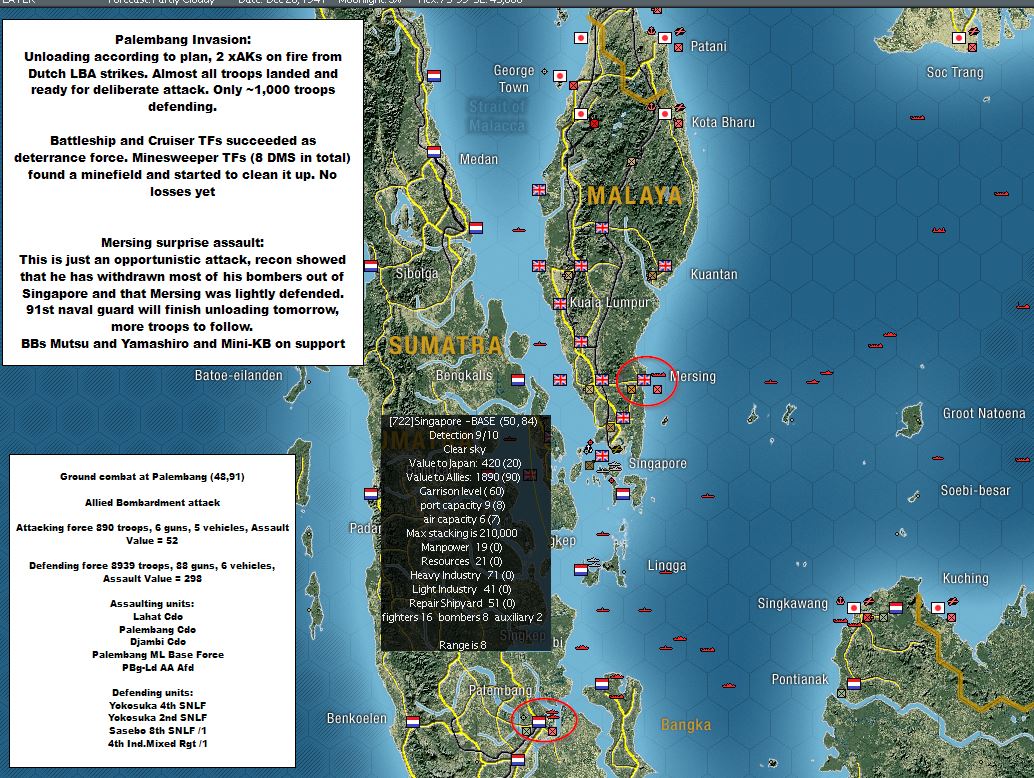The image size is (1034, 778).
Task: Click the British flag base at Kuantan
Action: coord(665,266)
